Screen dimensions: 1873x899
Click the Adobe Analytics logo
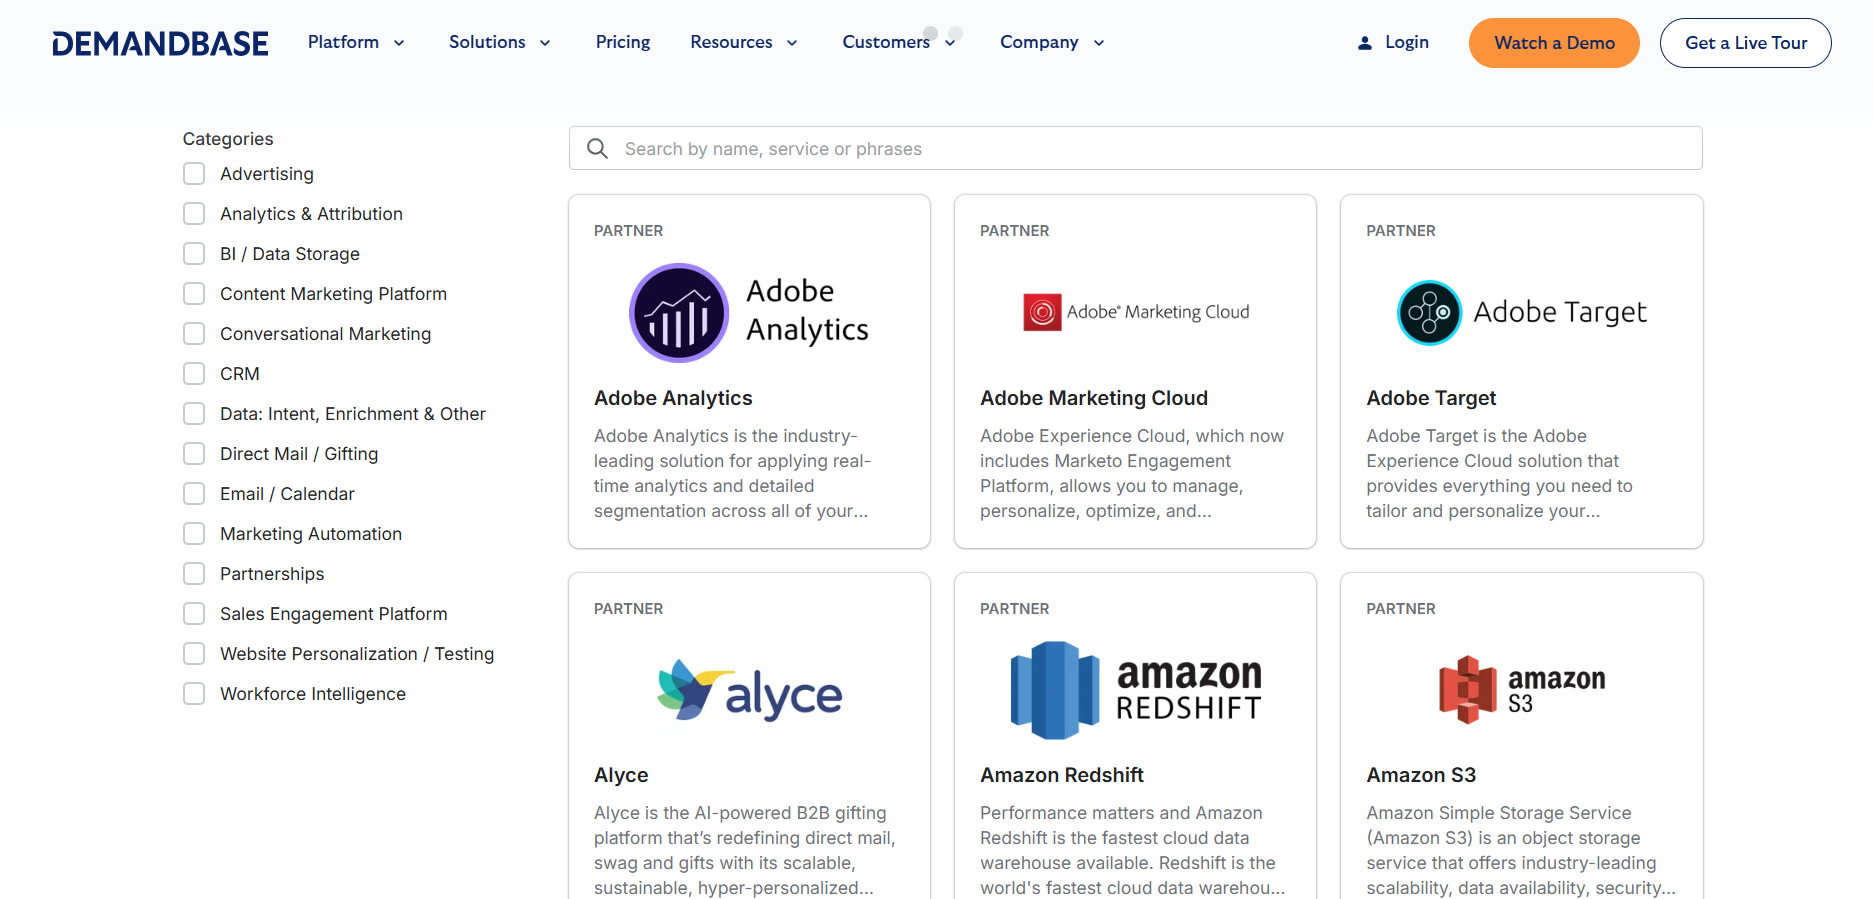749,312
